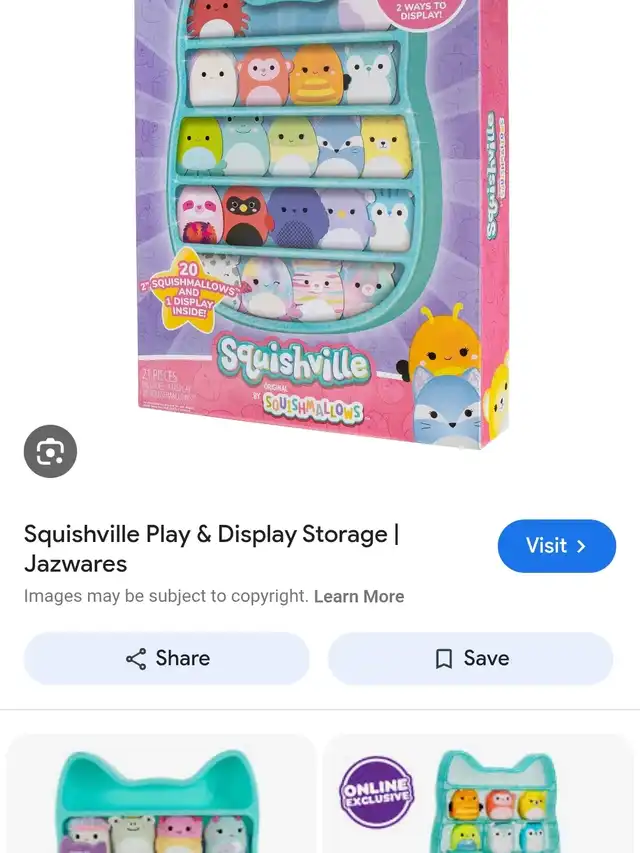The image size is (640, 853).
Task: Click the bookmark icon beside Save
Action: (444, 658)
